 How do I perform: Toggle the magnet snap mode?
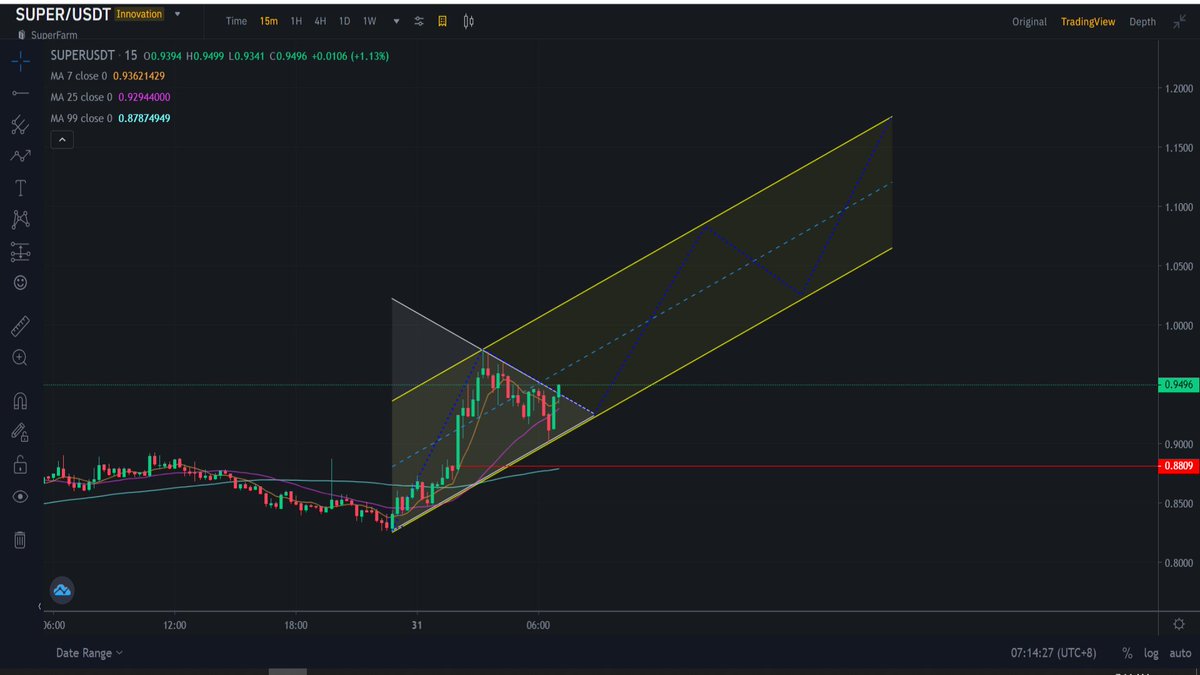[20, 401]
